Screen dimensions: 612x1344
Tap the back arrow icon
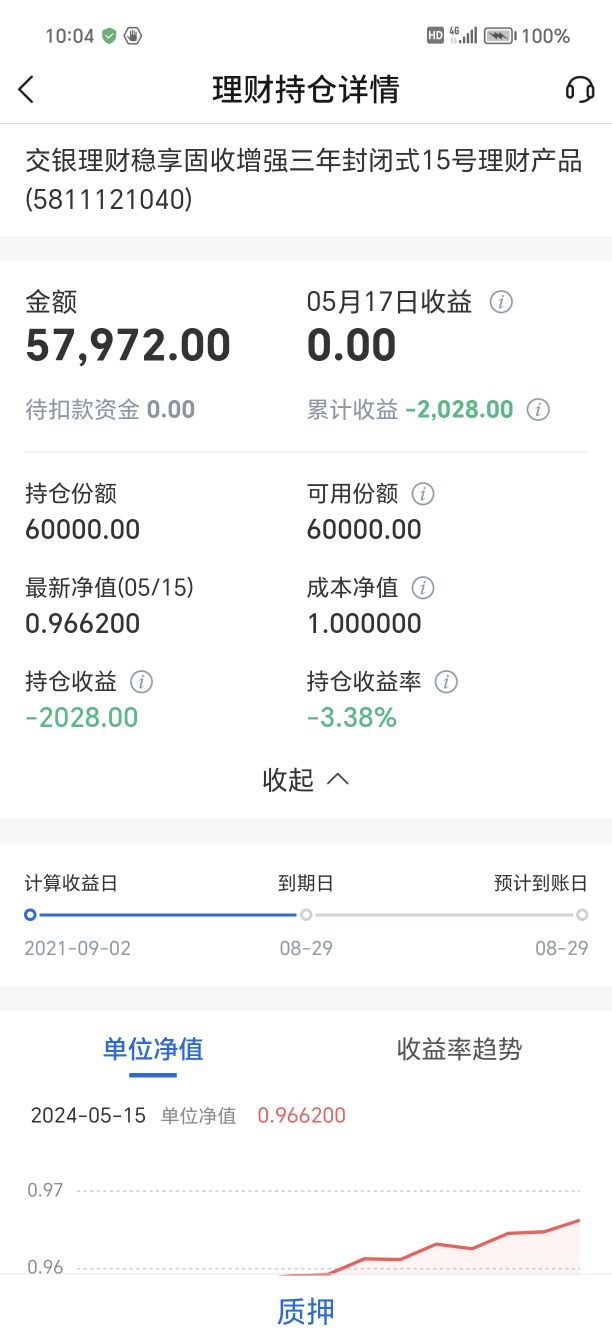click(26, 90)
